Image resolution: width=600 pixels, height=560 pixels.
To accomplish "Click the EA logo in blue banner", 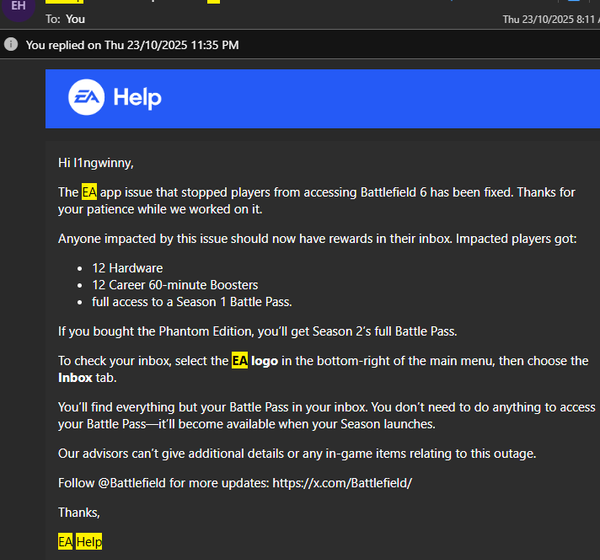I will pos(86,97).
